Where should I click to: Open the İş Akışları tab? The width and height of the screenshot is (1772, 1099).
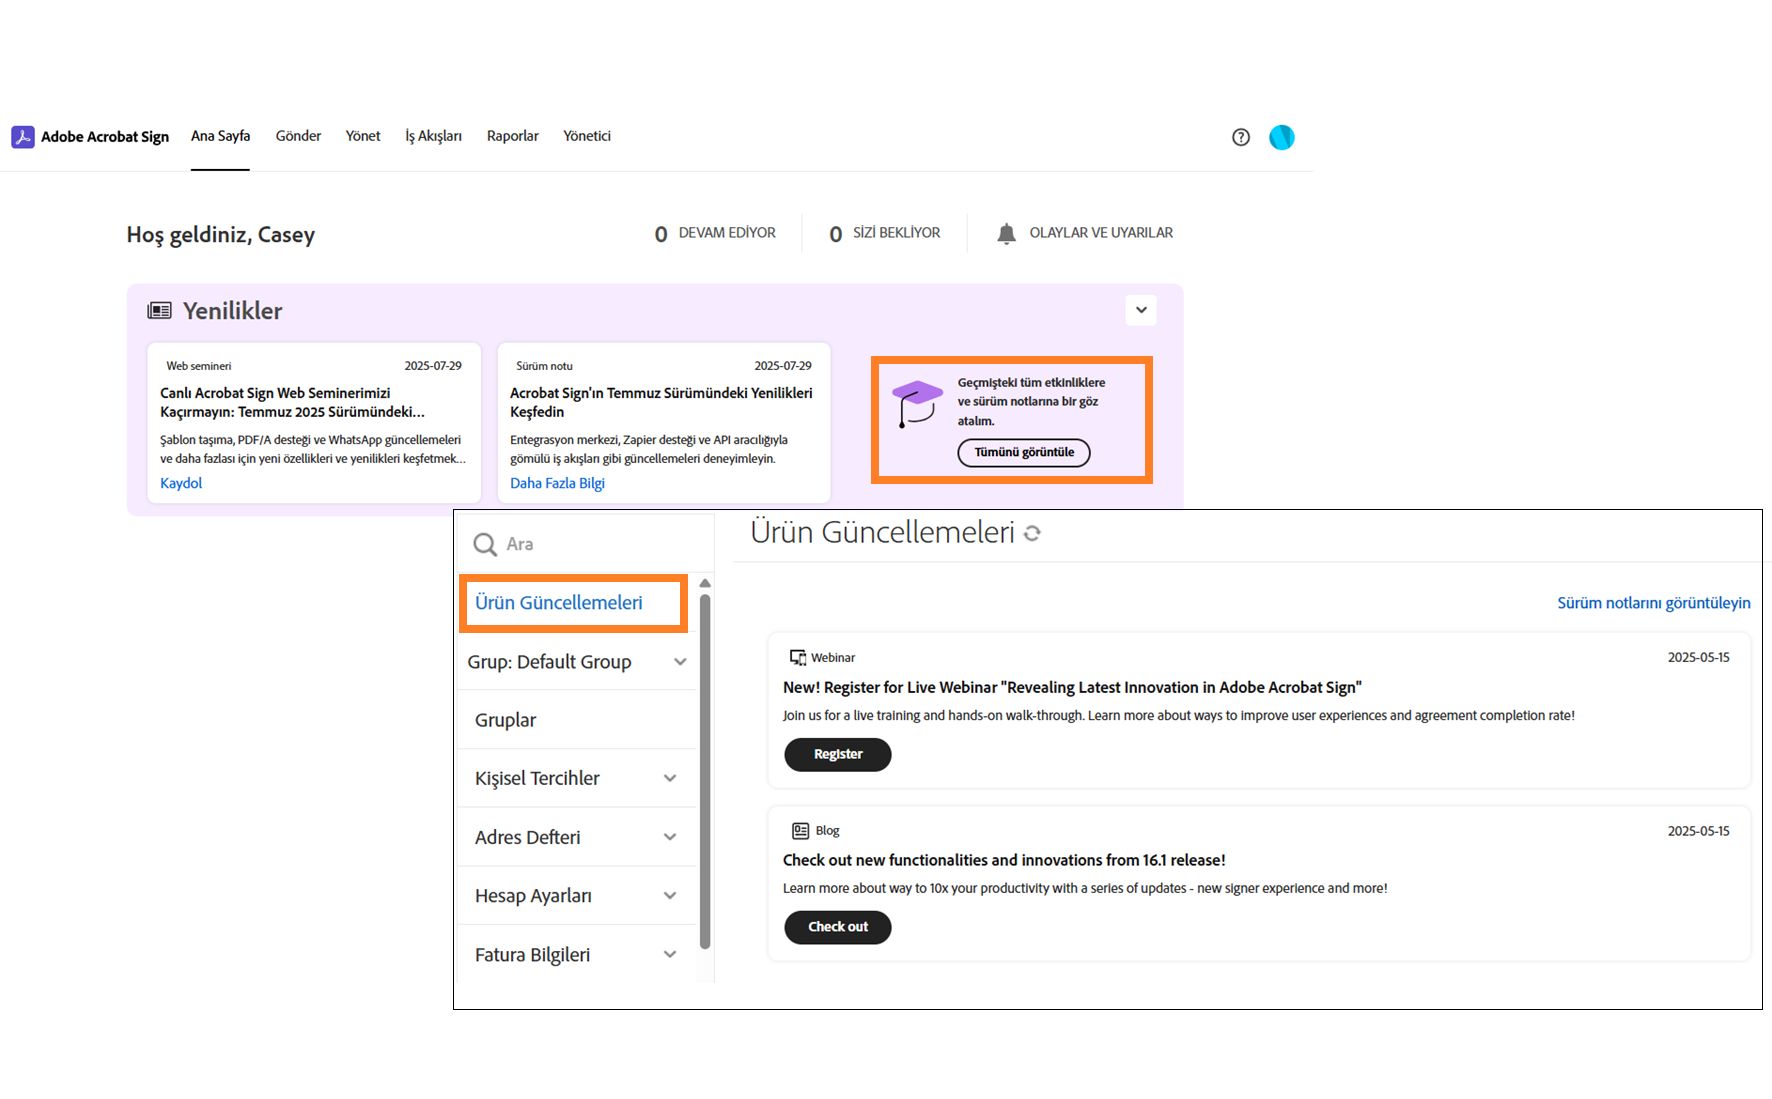point(433,136)
